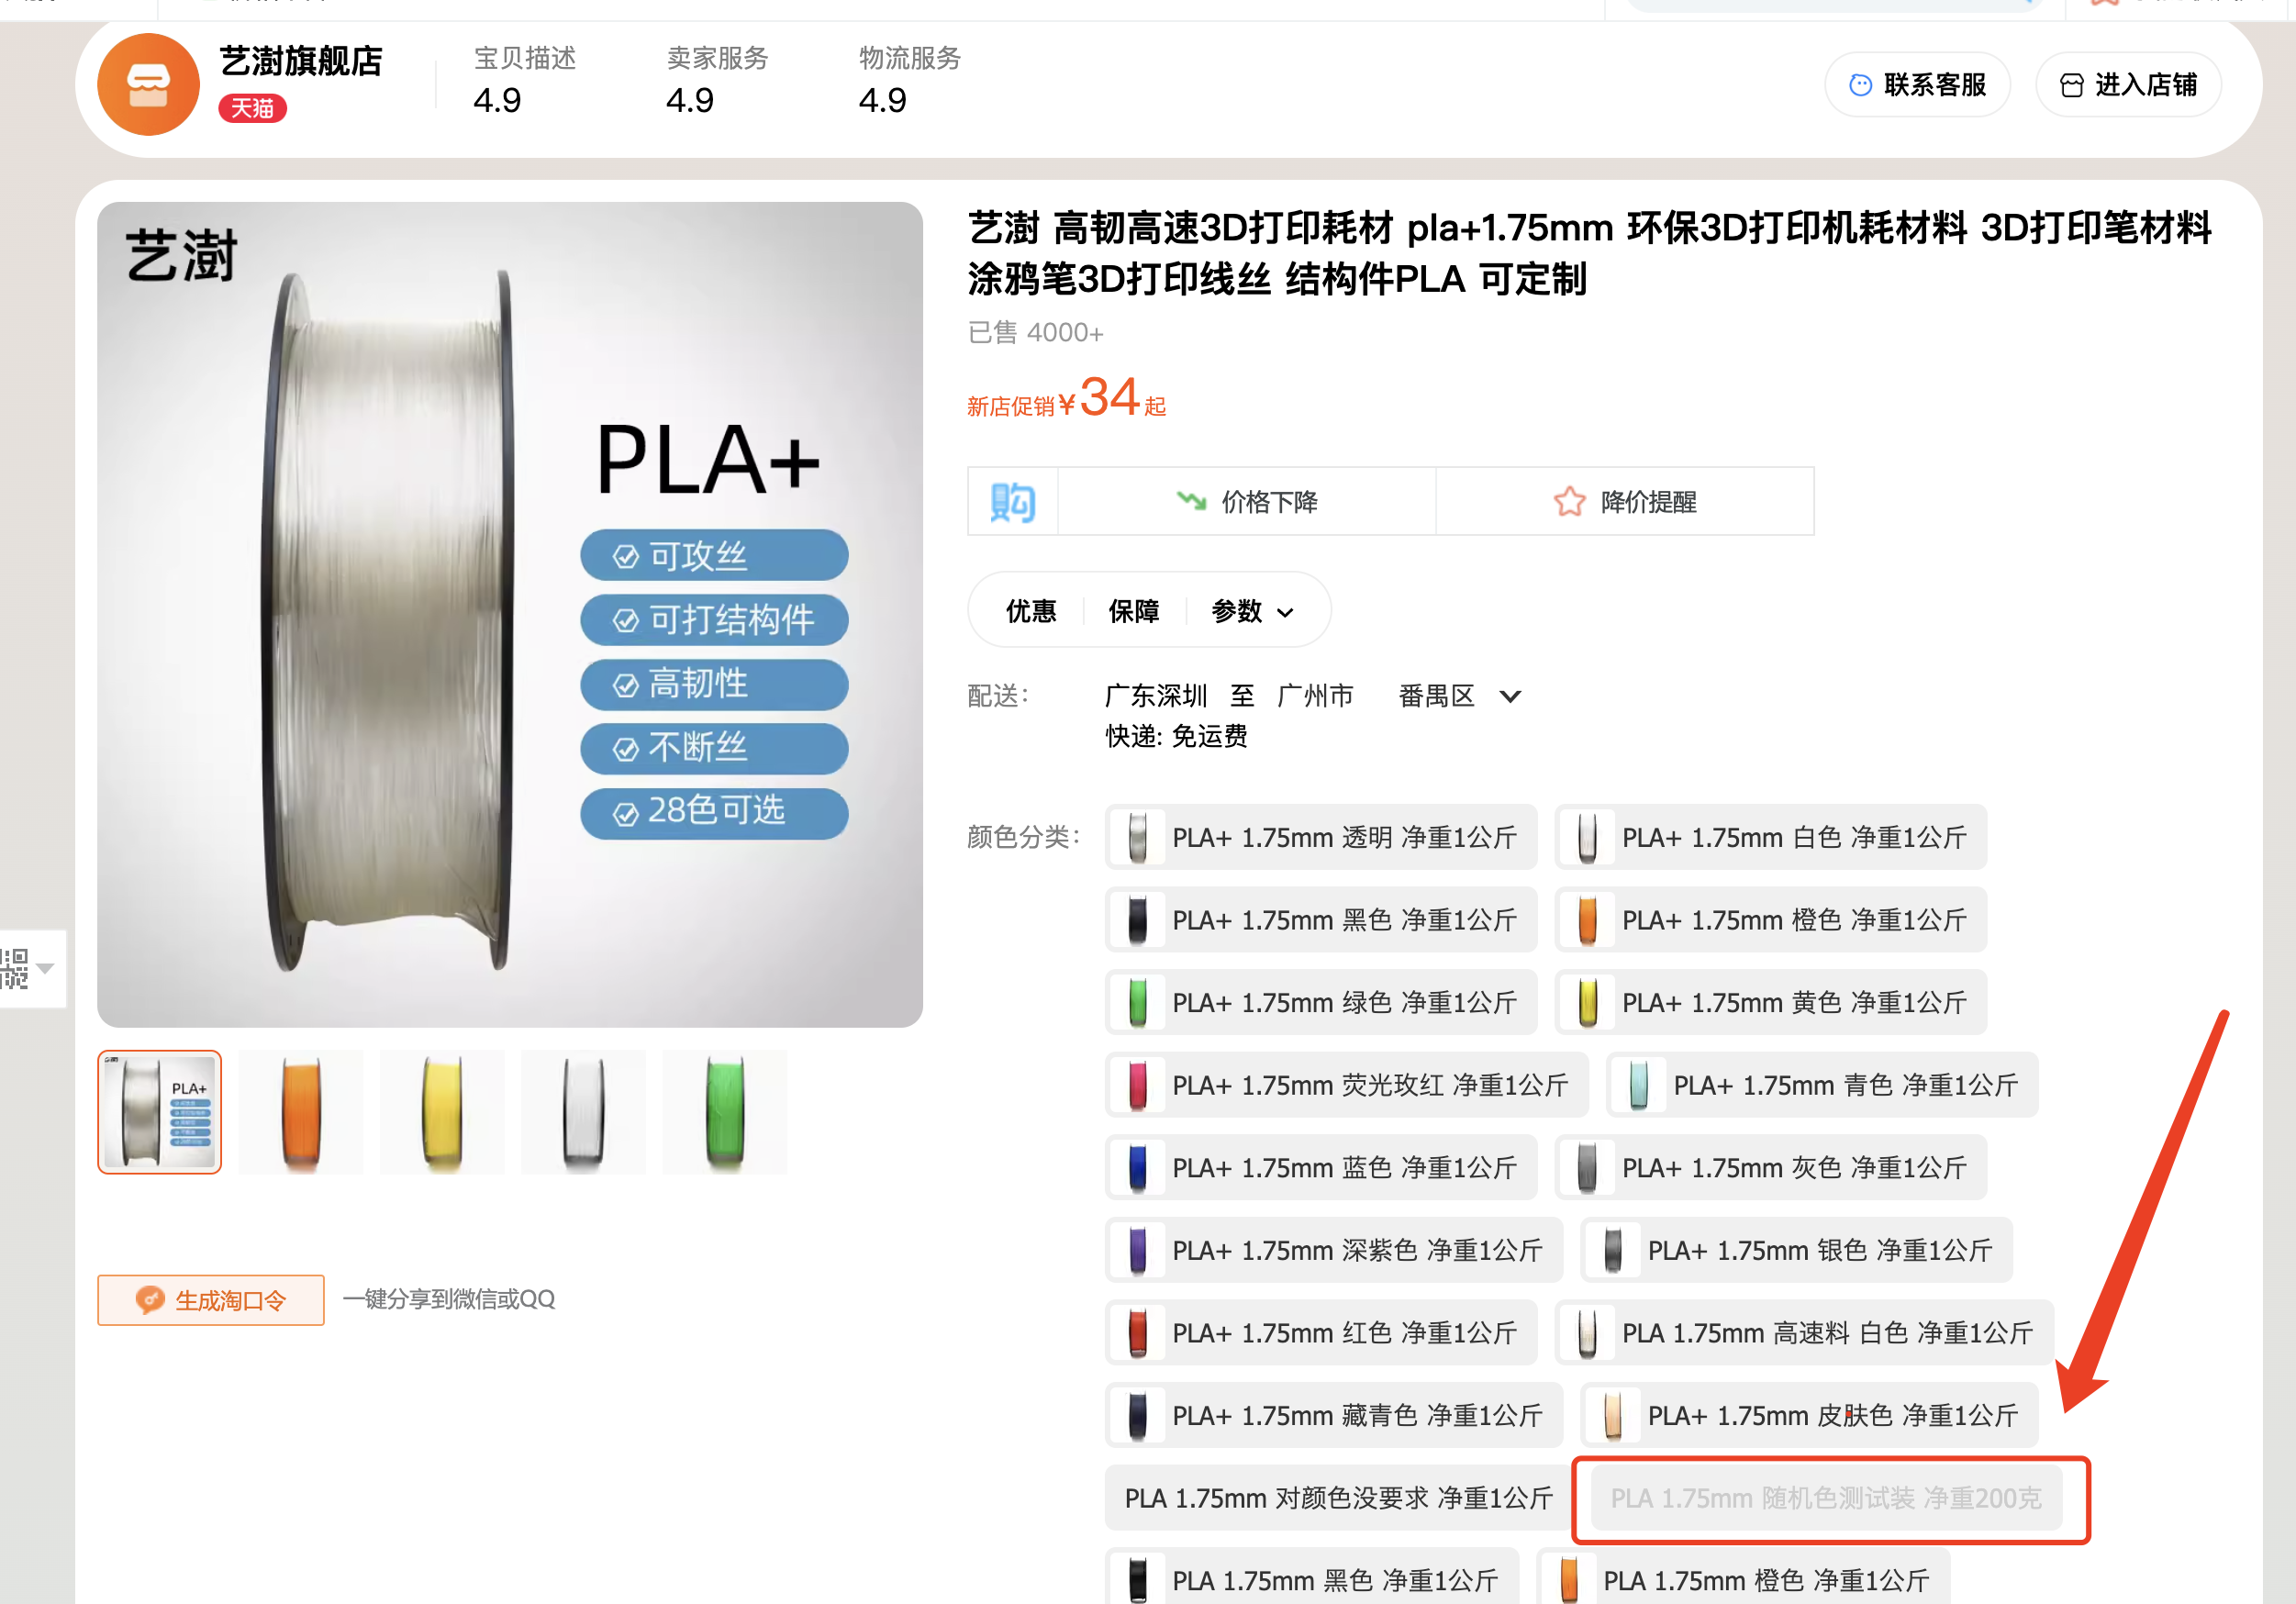Set a 降价提醒 price drop alert
This screenshot has height=1604, width=2296.
1625,501
